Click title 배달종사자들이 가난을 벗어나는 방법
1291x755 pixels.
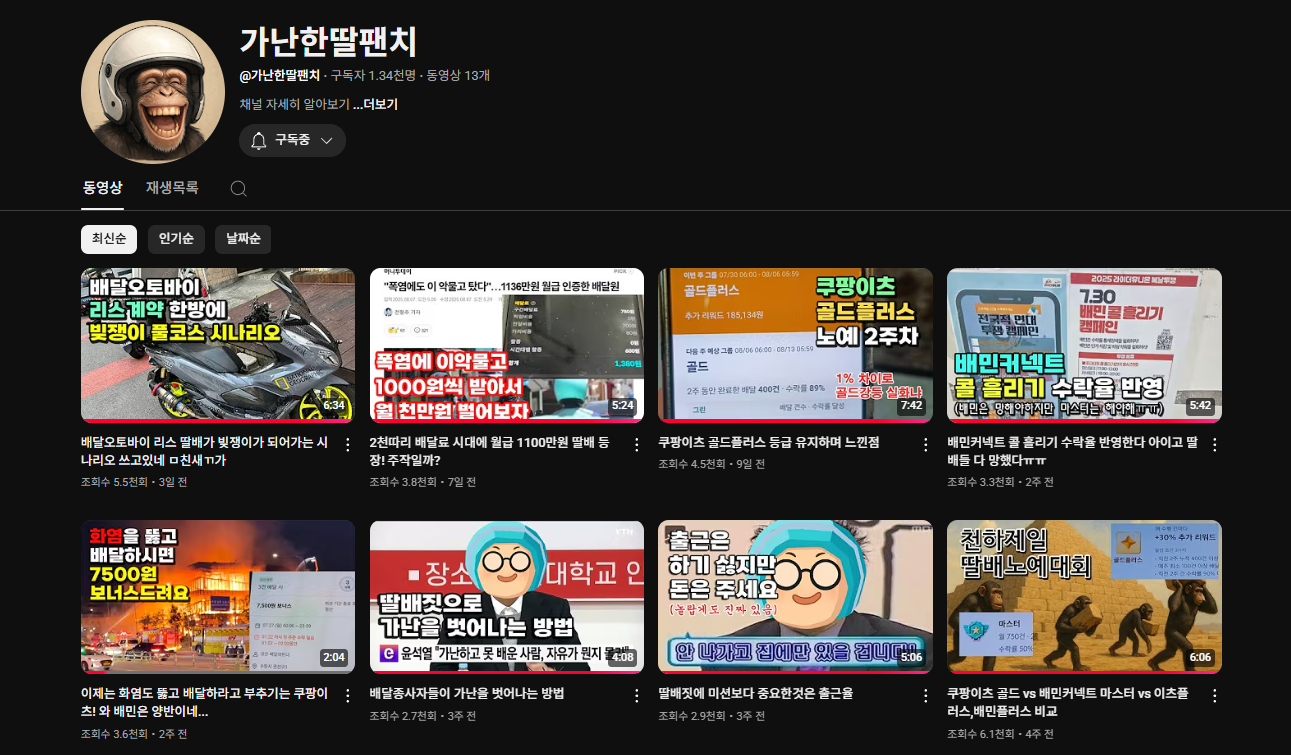point(467,693)
